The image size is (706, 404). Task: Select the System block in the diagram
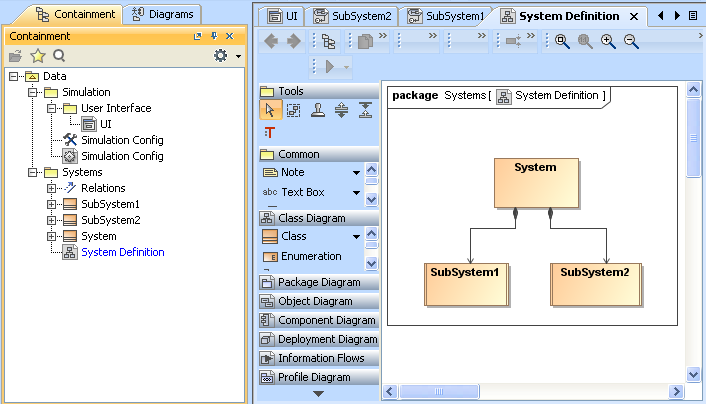tap(535, 183)
